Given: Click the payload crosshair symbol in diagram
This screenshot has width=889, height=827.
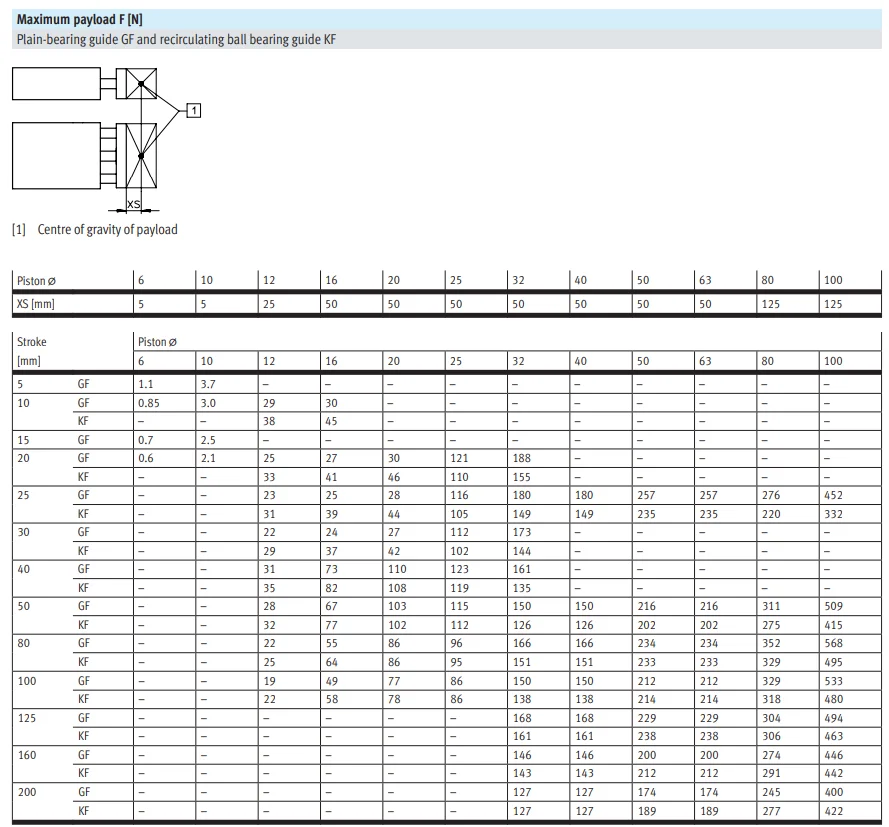Looking at the screenshot, I should (140, 82).
